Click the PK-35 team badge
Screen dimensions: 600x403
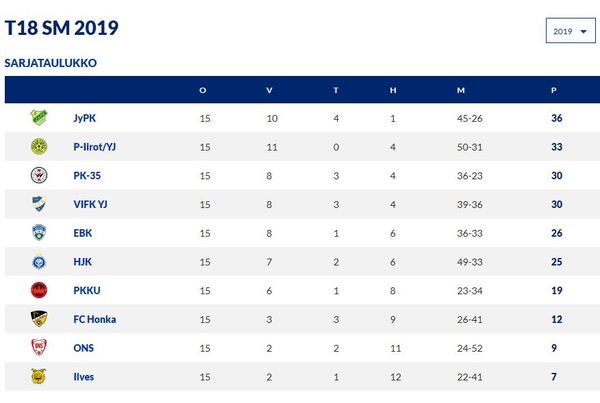tap(39, 175)
